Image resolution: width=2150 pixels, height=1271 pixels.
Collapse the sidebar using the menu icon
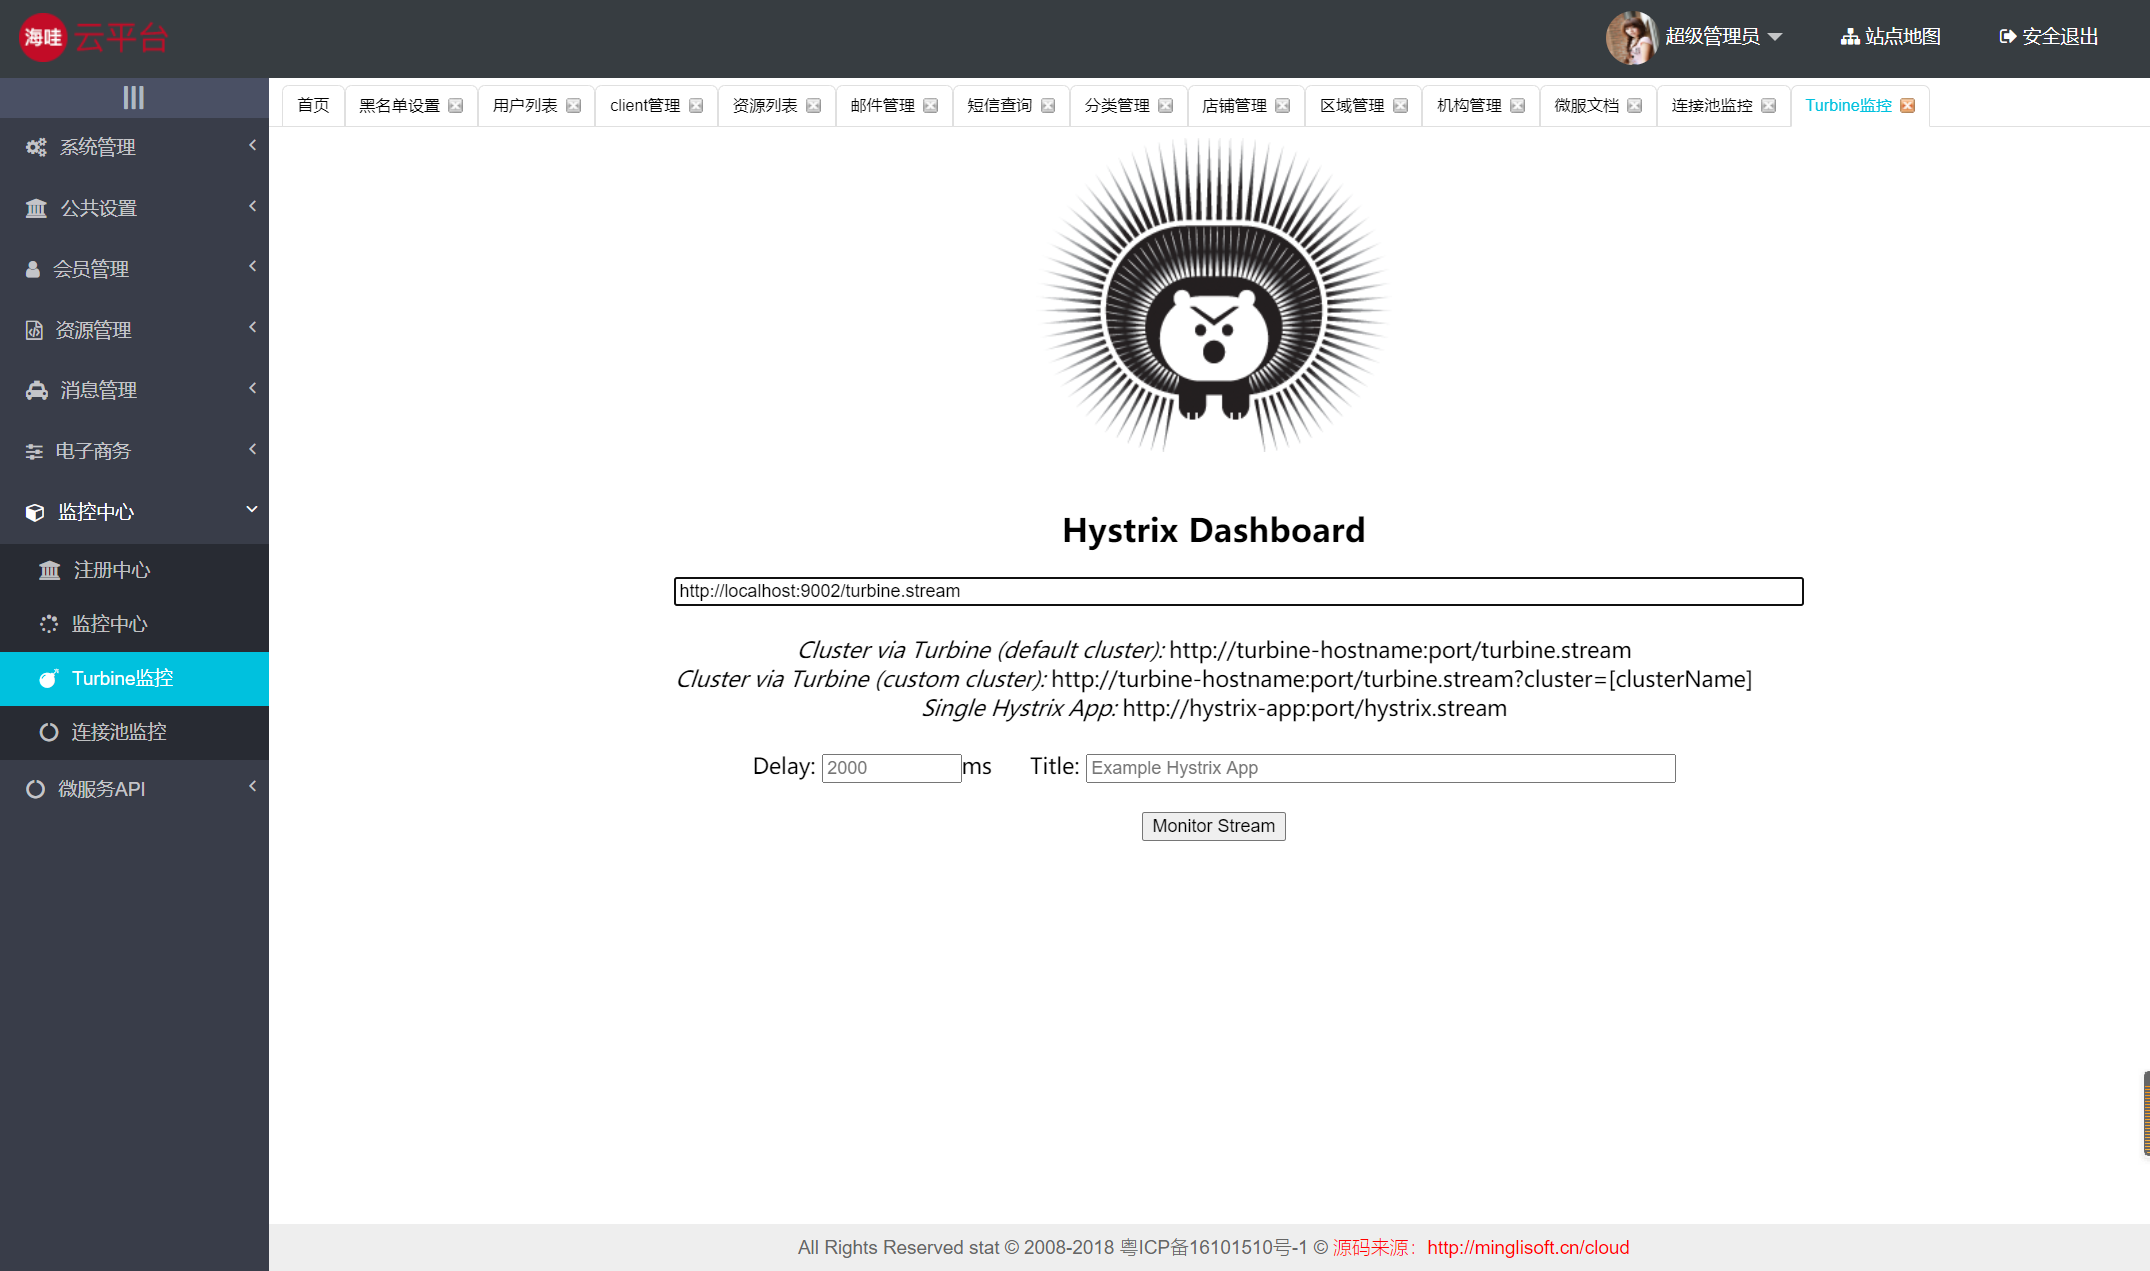coord(133,97)
